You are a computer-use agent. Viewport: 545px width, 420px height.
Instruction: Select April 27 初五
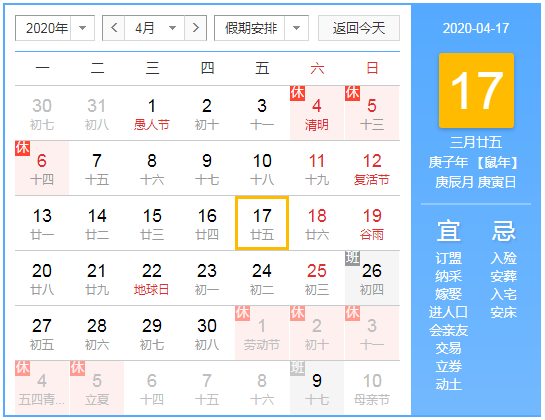[42, 333]
